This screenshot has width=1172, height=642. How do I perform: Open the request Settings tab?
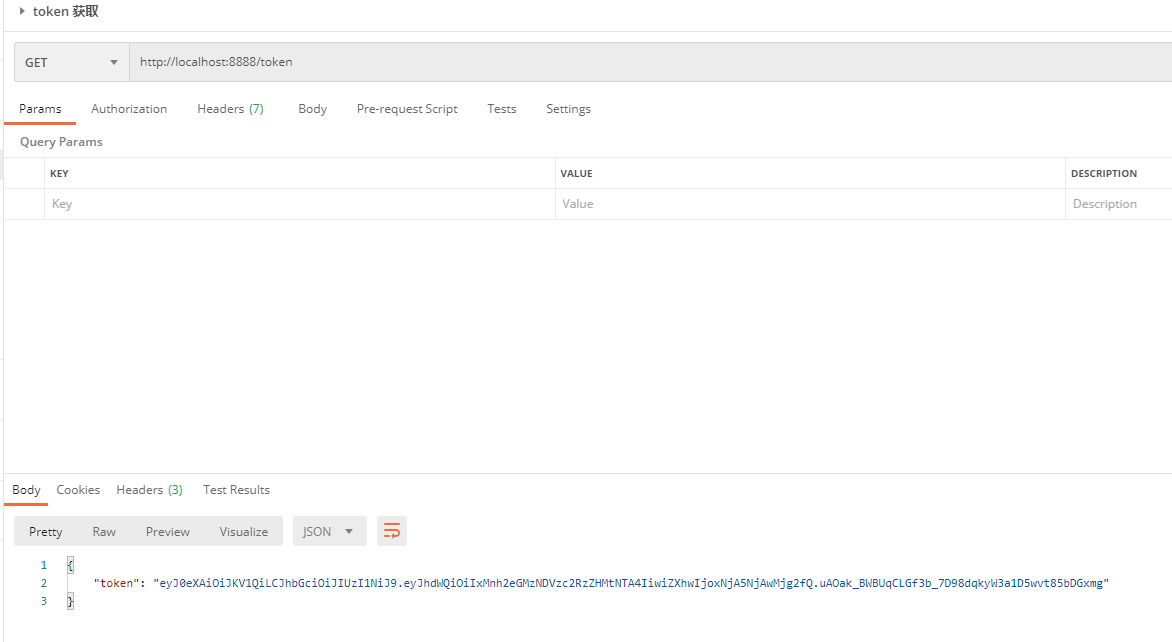point(568,109)
